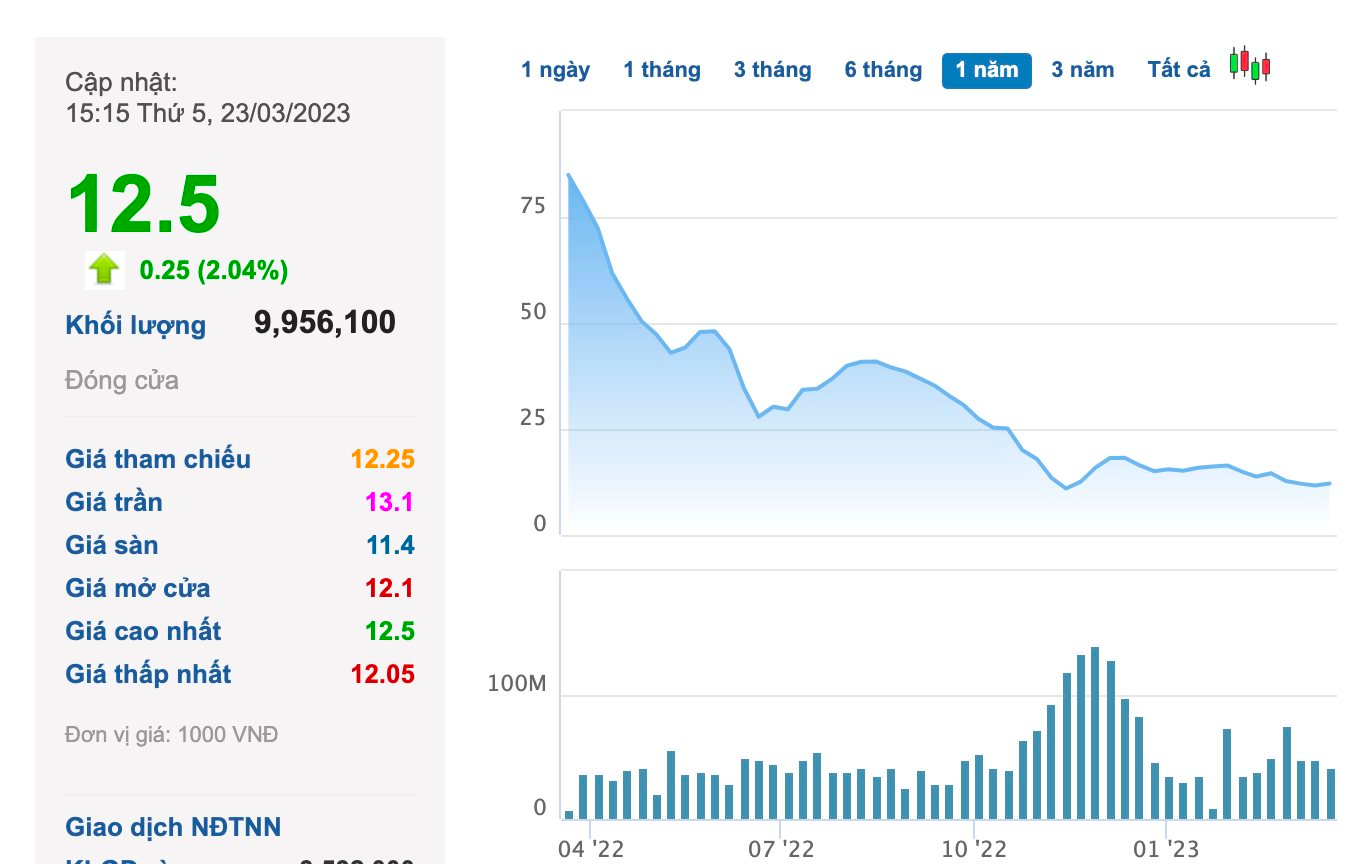Screen dimensions: 1370x864
Task: Select the Giá trần value 13.1
Action: (x=389, y=502)
